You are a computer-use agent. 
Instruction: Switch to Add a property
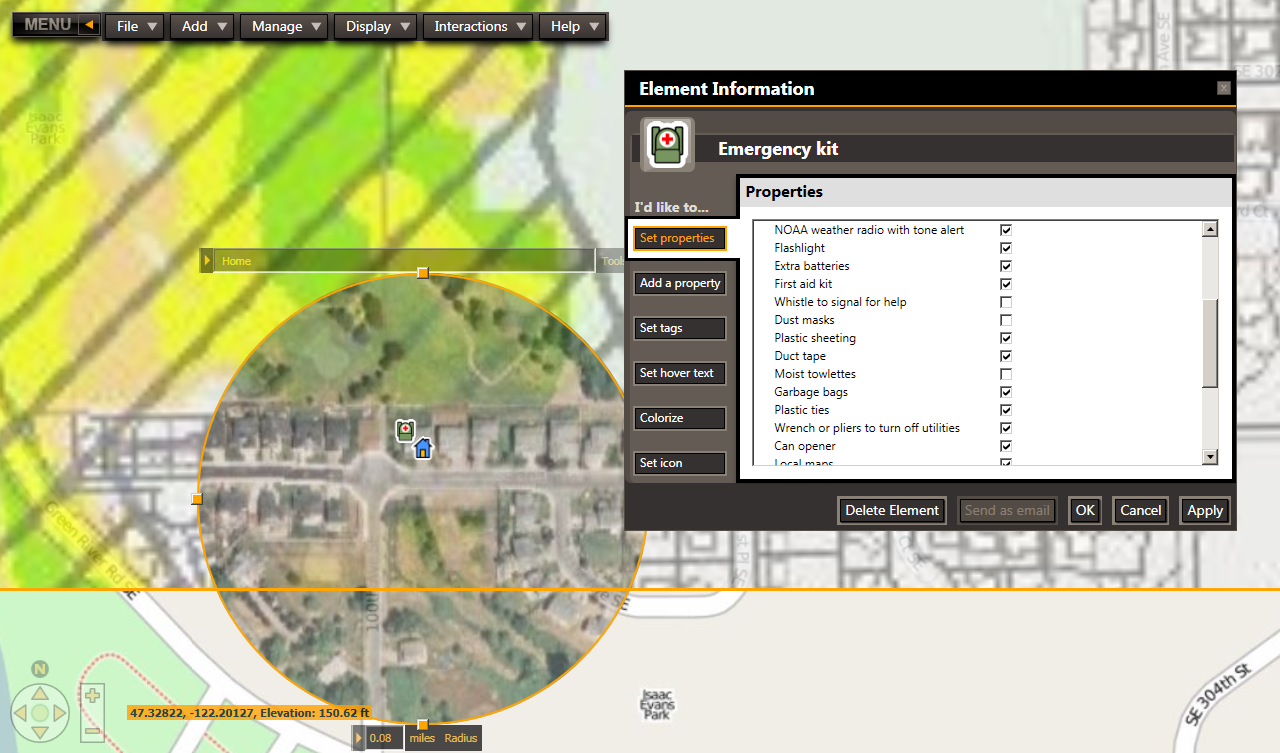[x=680, y=283]
